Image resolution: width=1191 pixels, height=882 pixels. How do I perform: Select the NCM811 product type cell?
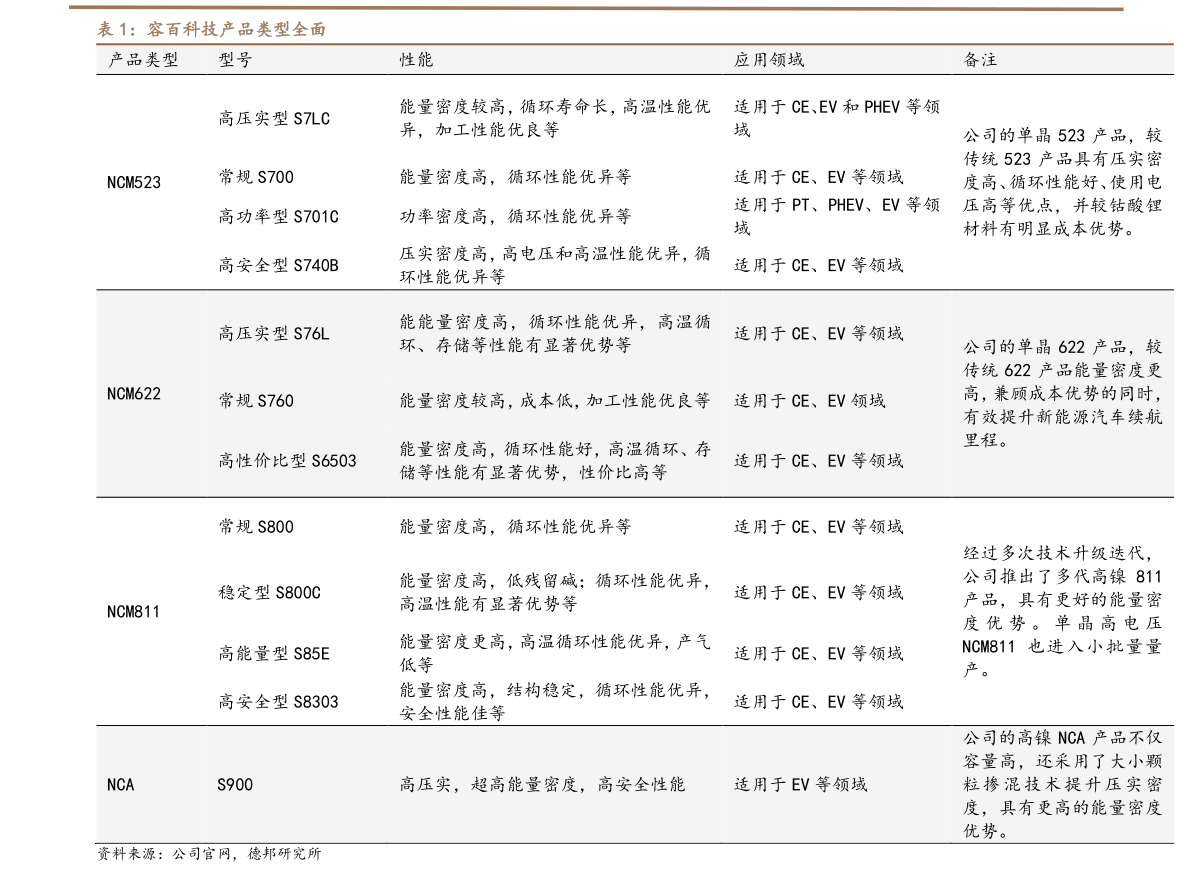pyautogui.click(x=133, y=611)
